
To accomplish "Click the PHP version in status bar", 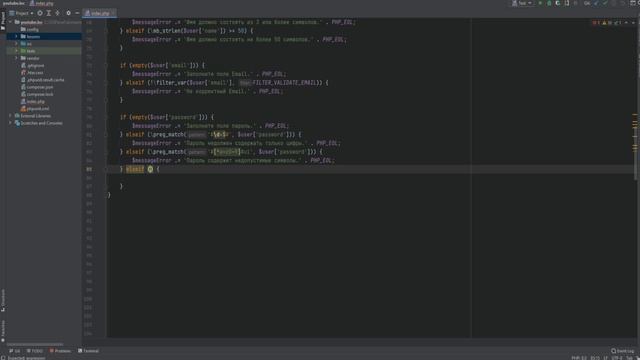I will pos(579,358).
